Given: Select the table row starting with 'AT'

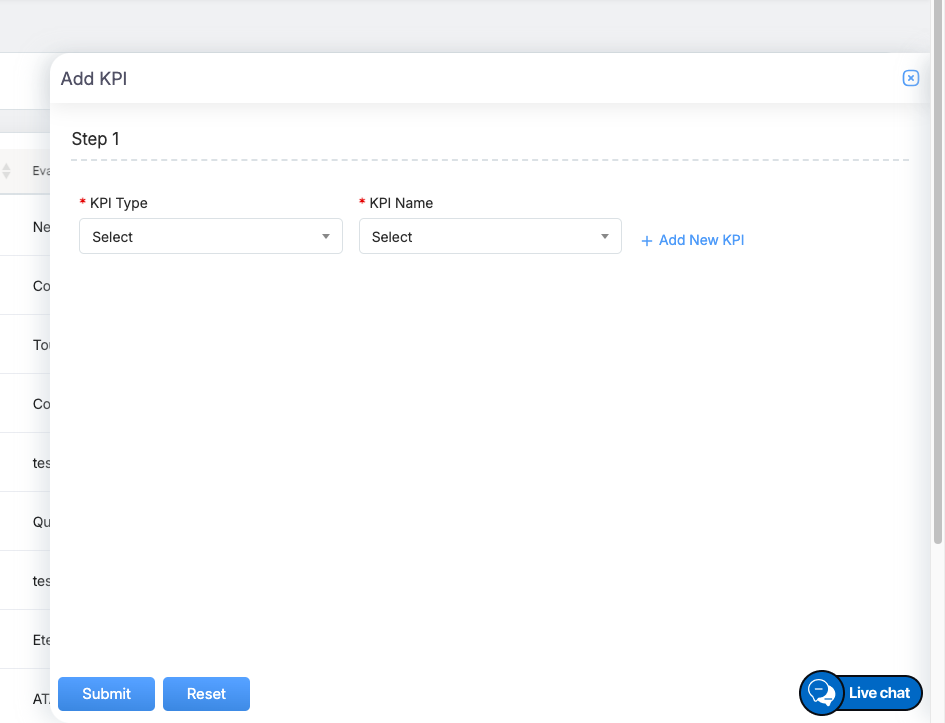Looking at the screenshot, I should click(41, 699).
